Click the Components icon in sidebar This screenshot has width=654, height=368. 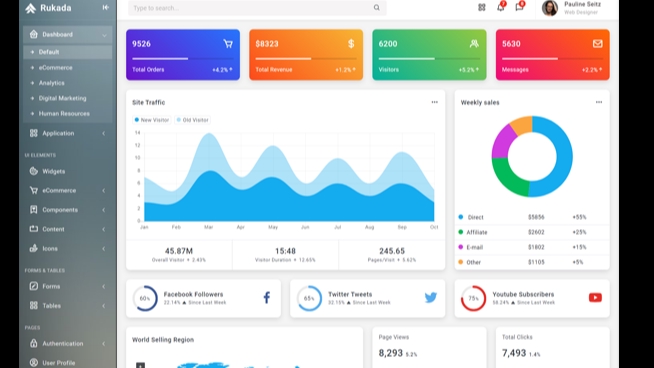33,209
